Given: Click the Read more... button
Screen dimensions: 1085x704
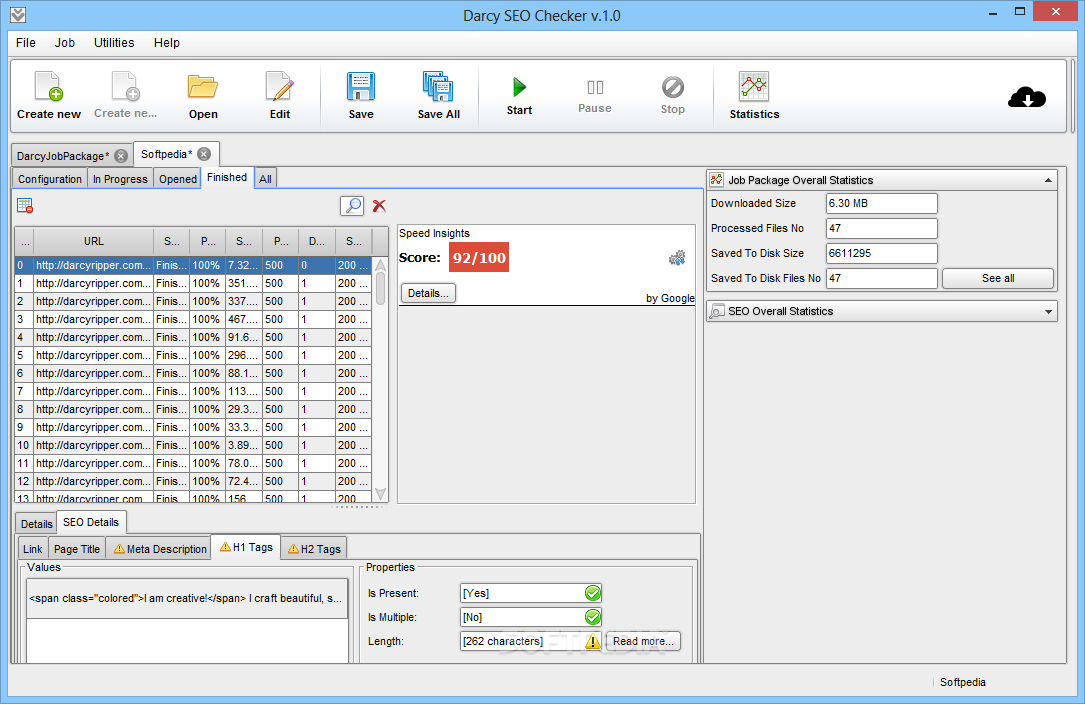Looking at the screenshot, I should pyautogui.click(x=643, y=641).
